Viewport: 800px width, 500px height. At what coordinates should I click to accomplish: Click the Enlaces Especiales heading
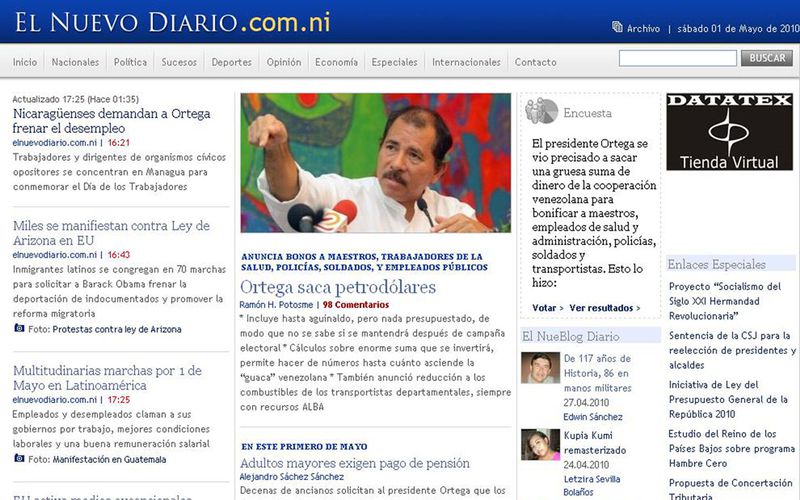tap(717, 264)
